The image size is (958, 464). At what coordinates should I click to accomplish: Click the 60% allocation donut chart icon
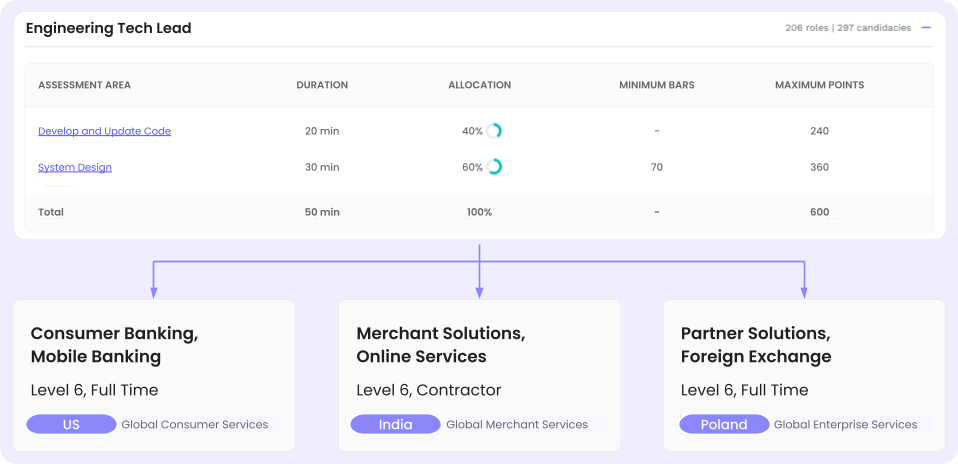click(494, 167)
